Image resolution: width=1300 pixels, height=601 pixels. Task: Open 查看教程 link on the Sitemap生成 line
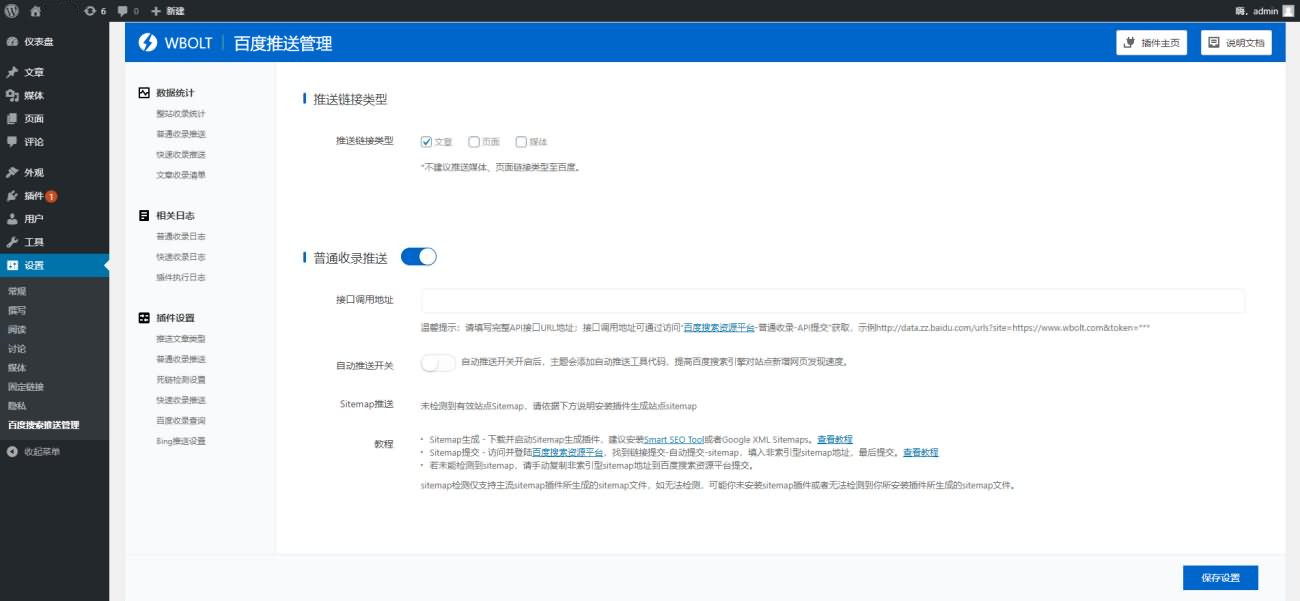[x=835, y=439]
